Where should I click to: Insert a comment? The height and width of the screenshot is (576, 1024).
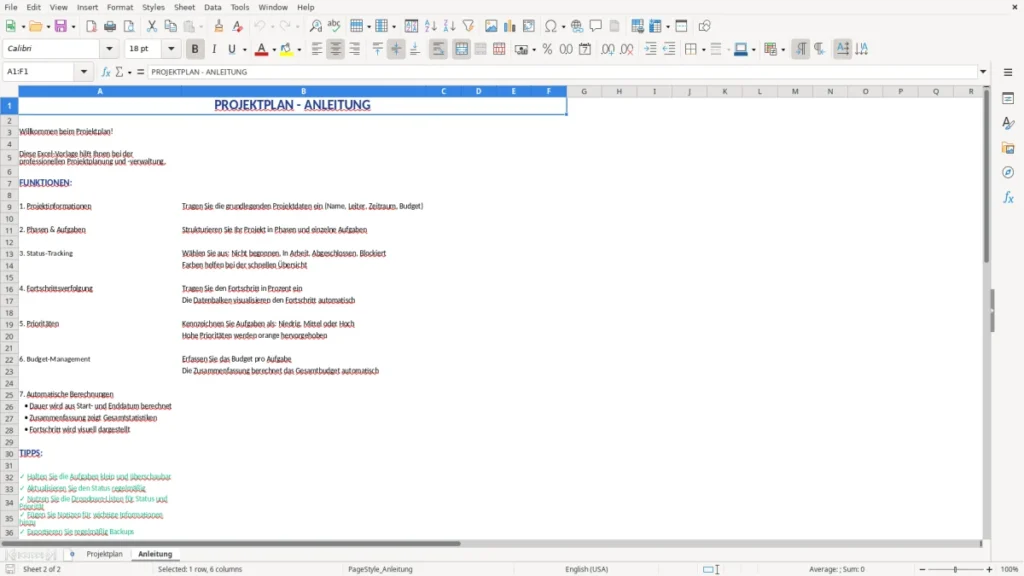[x=596, y=26]
